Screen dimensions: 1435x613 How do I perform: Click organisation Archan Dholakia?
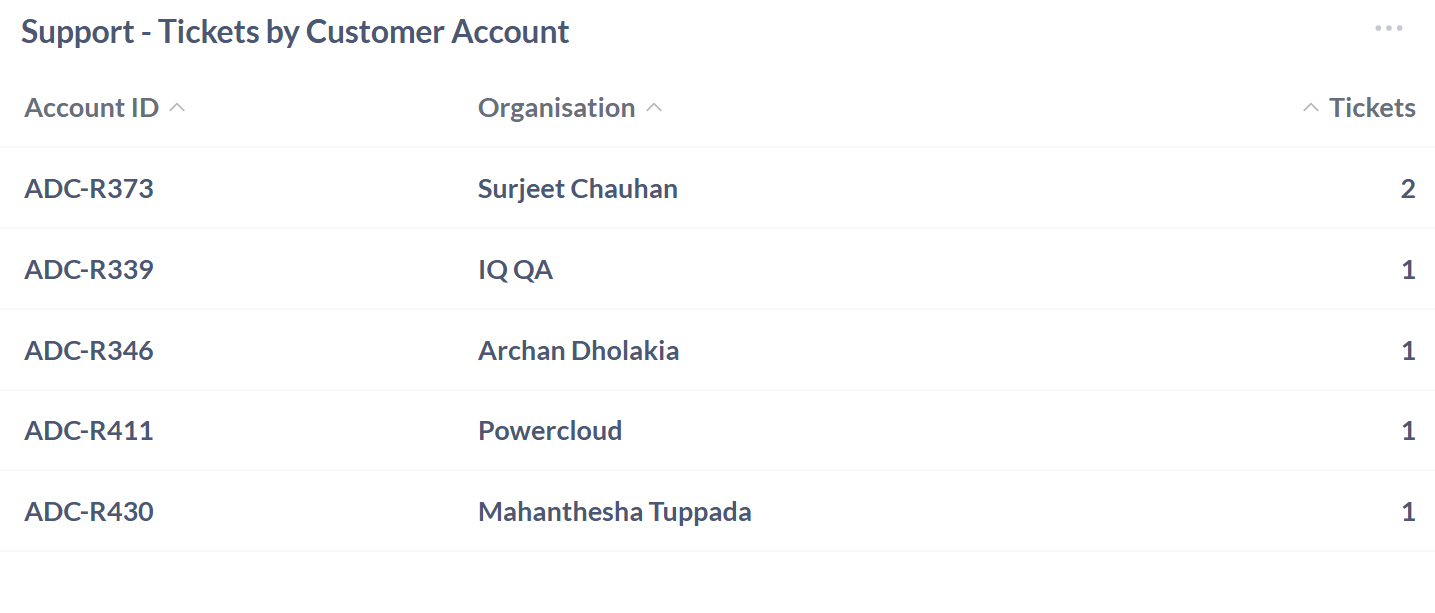pyautogui.click(x=578, y=351)
